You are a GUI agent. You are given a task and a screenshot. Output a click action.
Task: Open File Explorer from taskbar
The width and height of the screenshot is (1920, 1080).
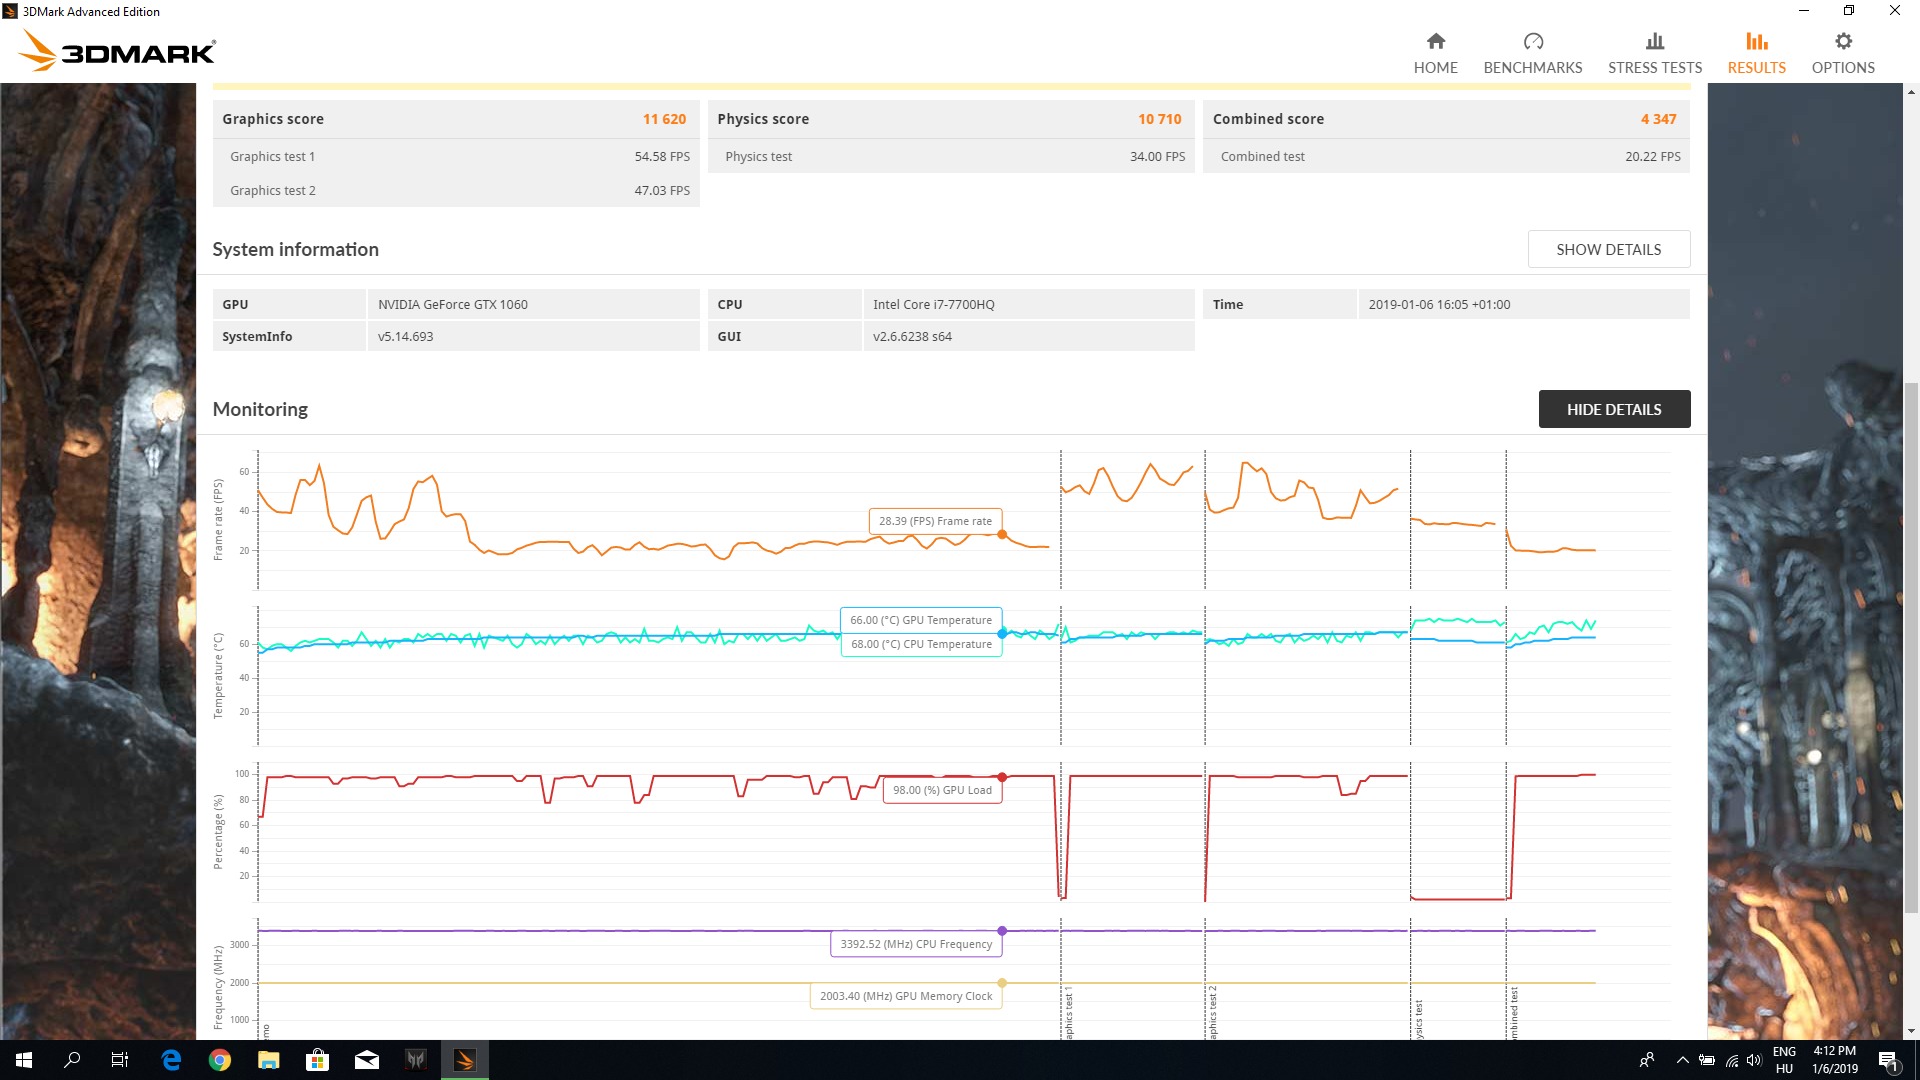(x=269, y=1060)
